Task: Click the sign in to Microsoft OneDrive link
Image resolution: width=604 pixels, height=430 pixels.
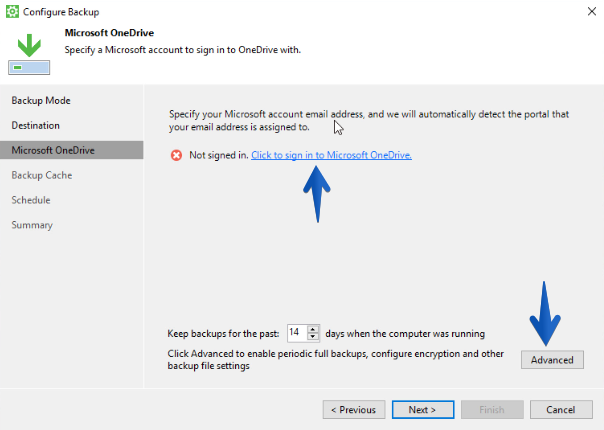Action: (331, 155)
